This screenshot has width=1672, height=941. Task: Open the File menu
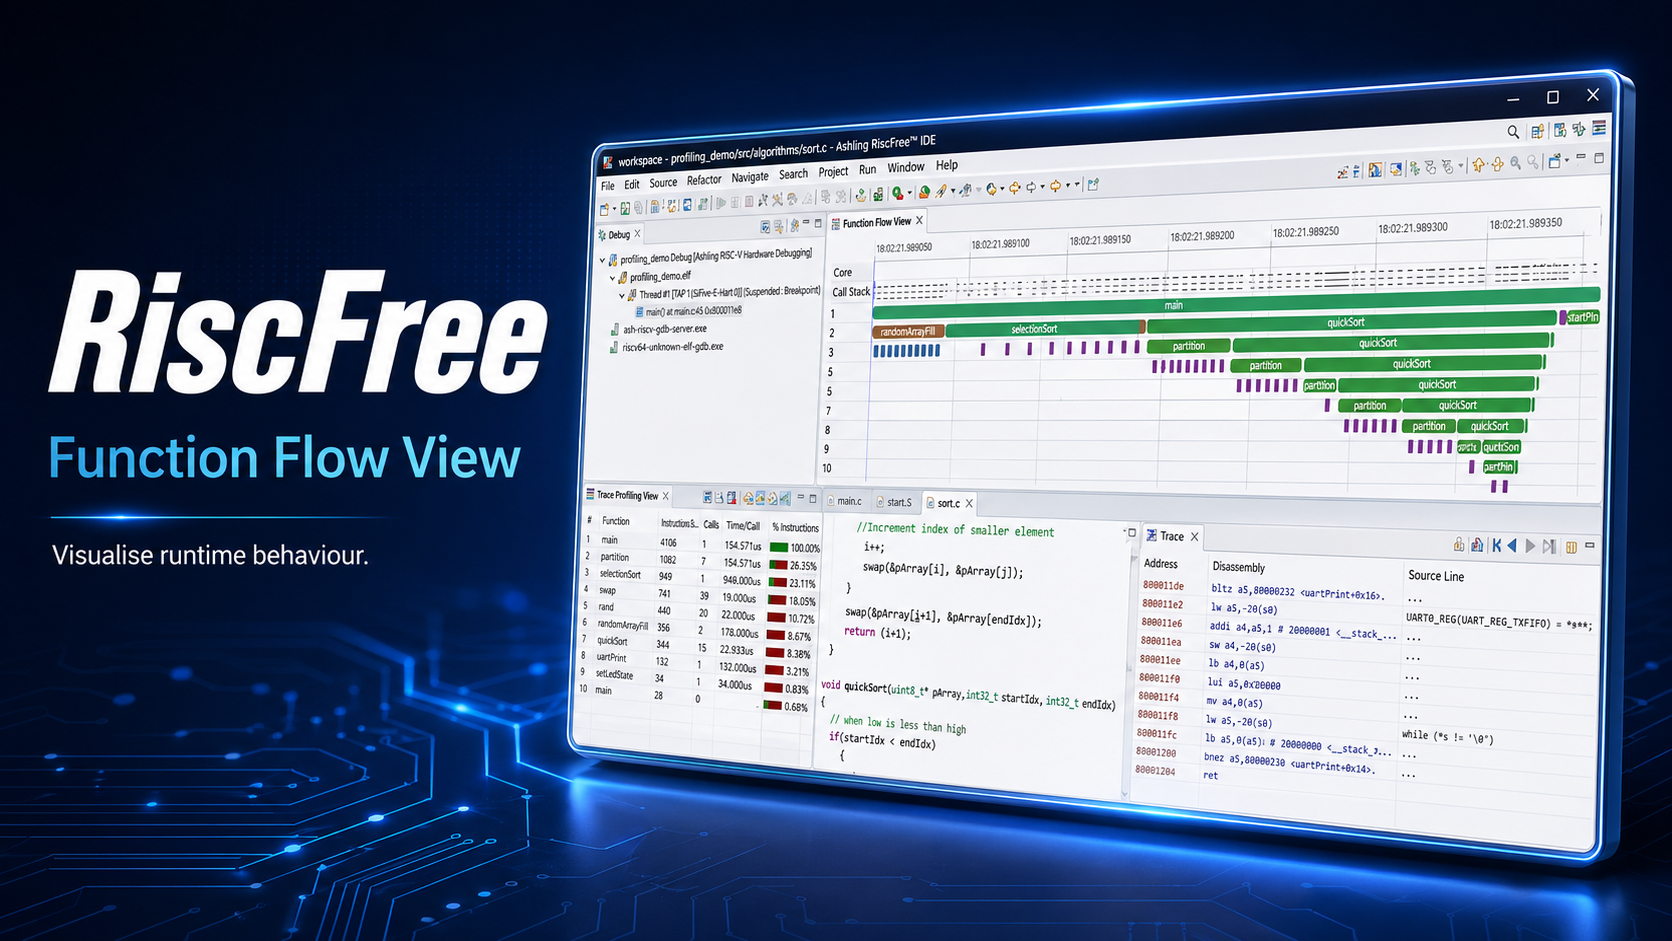pyautogui.click(x=607, y=186)
